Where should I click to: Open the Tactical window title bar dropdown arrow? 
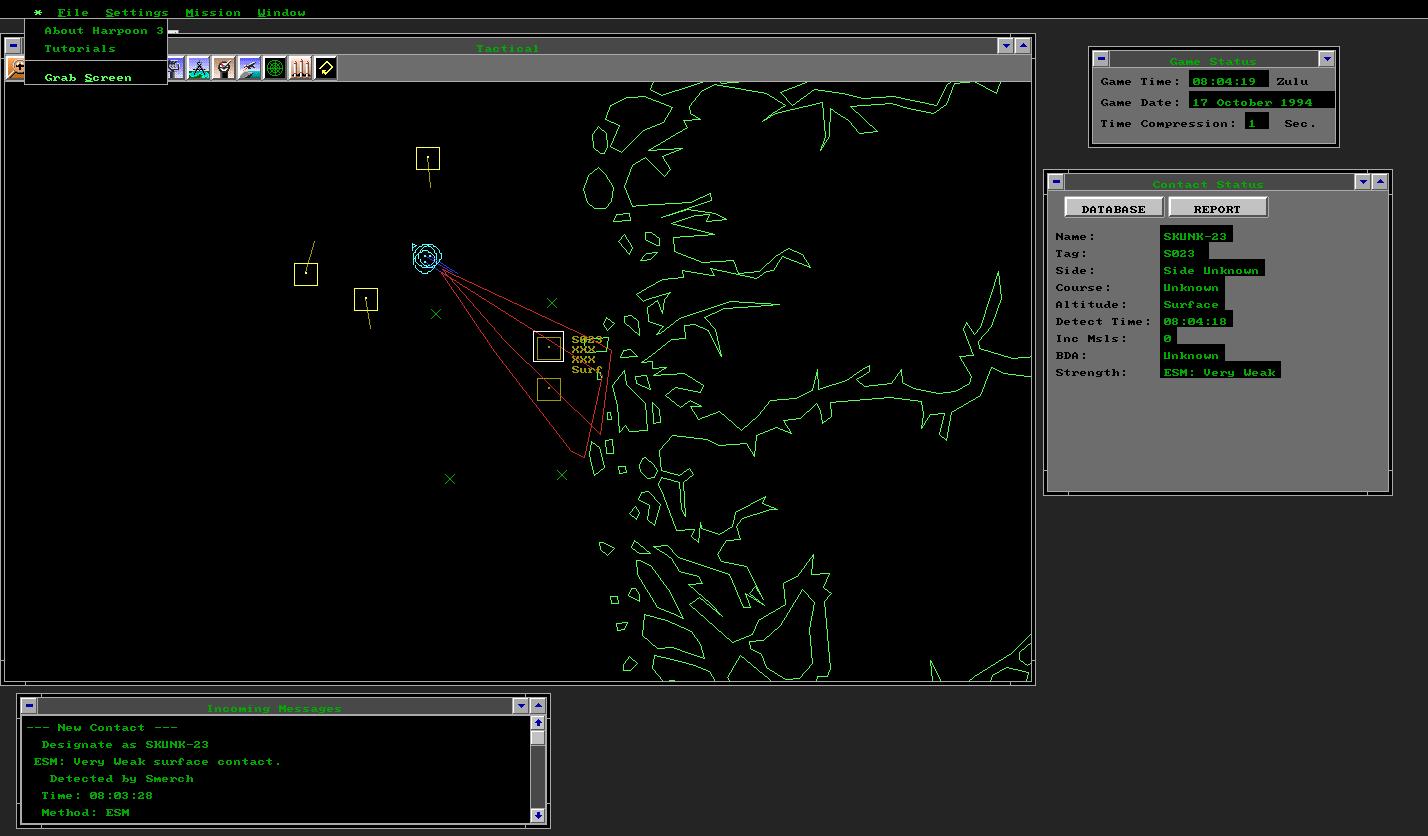point(1006,45)
